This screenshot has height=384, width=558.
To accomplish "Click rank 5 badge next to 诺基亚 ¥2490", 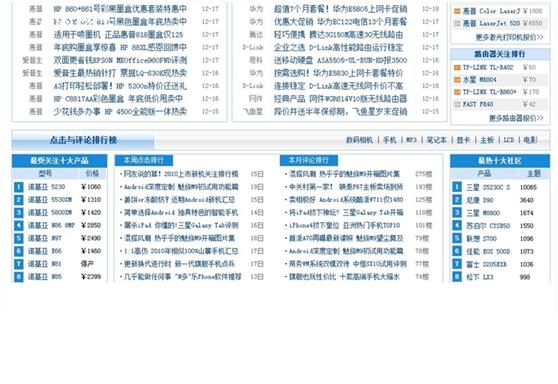I will (19, 238).
